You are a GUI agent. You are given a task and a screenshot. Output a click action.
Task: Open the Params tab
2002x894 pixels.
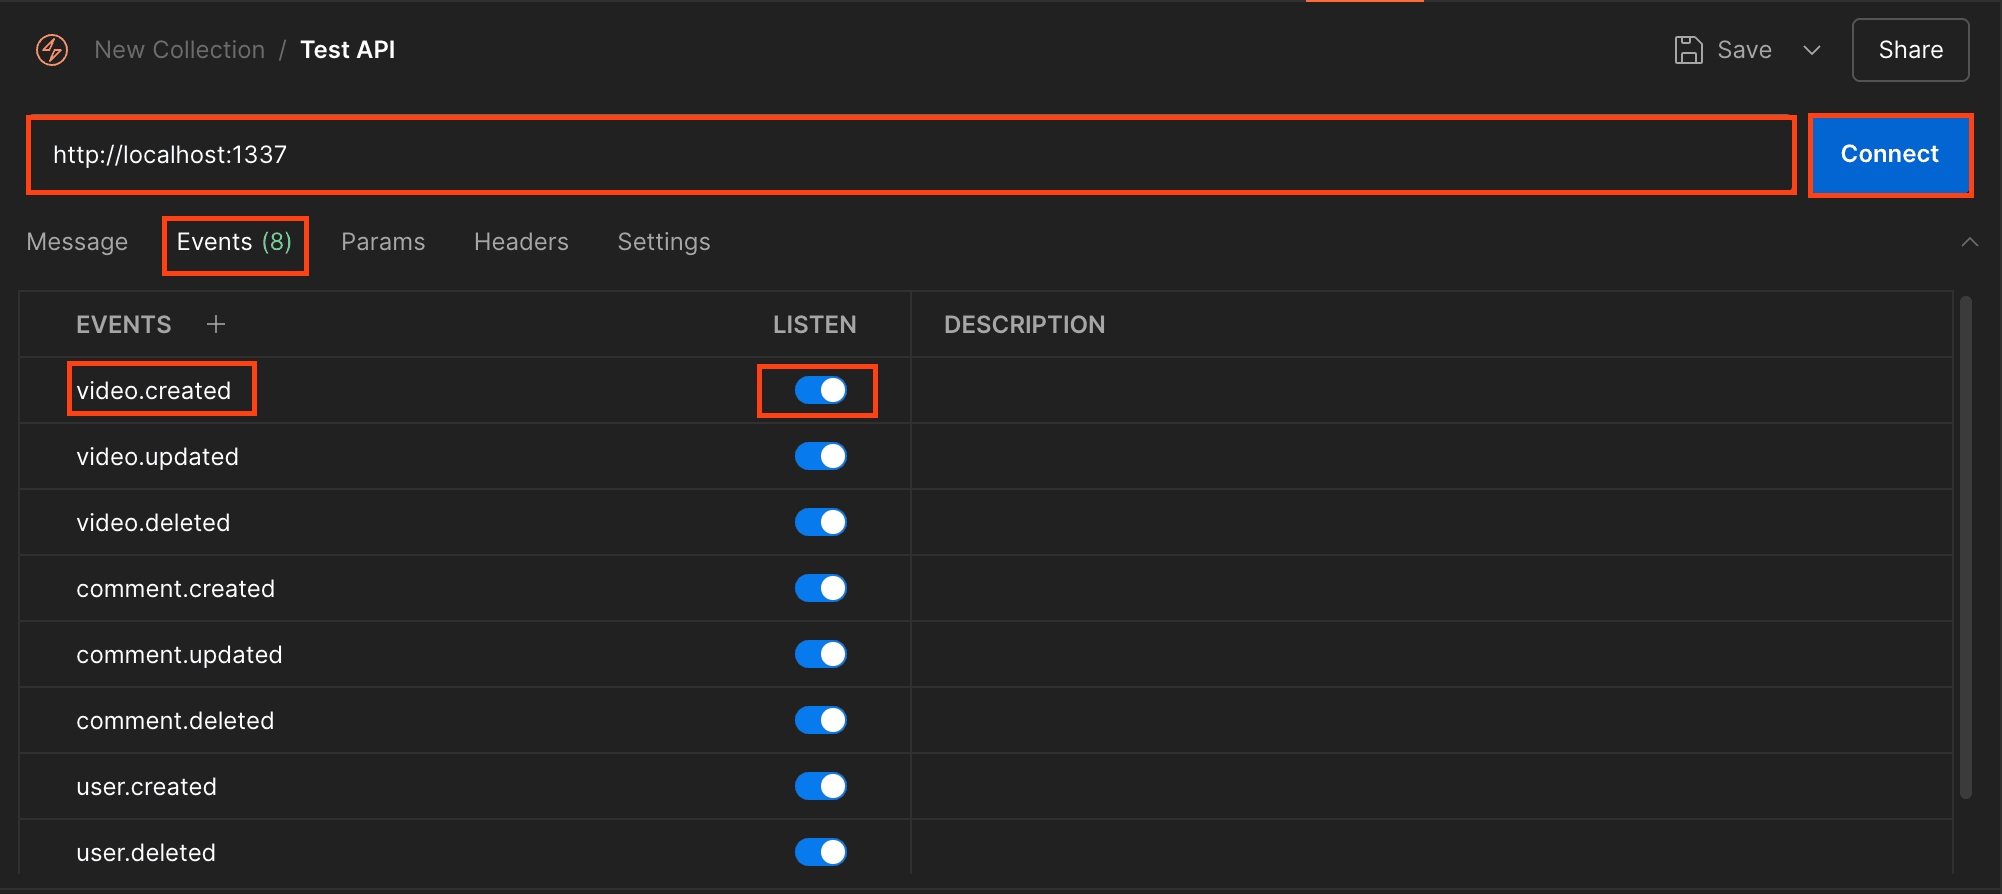[x=383, y=242]
